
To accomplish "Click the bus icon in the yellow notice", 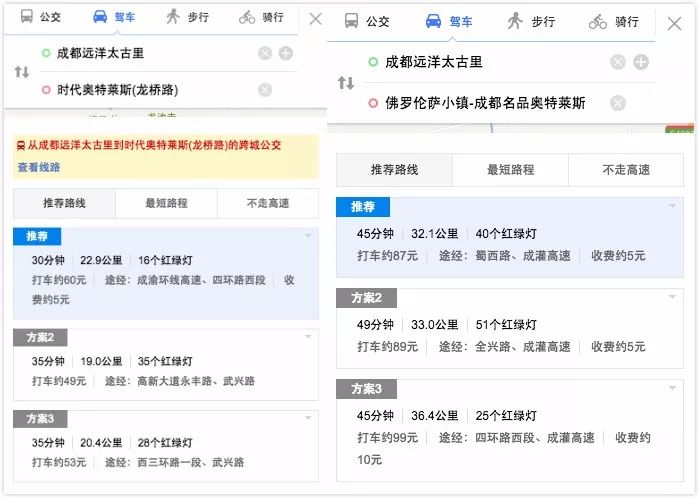I will pyautogui.click(x=21, y=145).
